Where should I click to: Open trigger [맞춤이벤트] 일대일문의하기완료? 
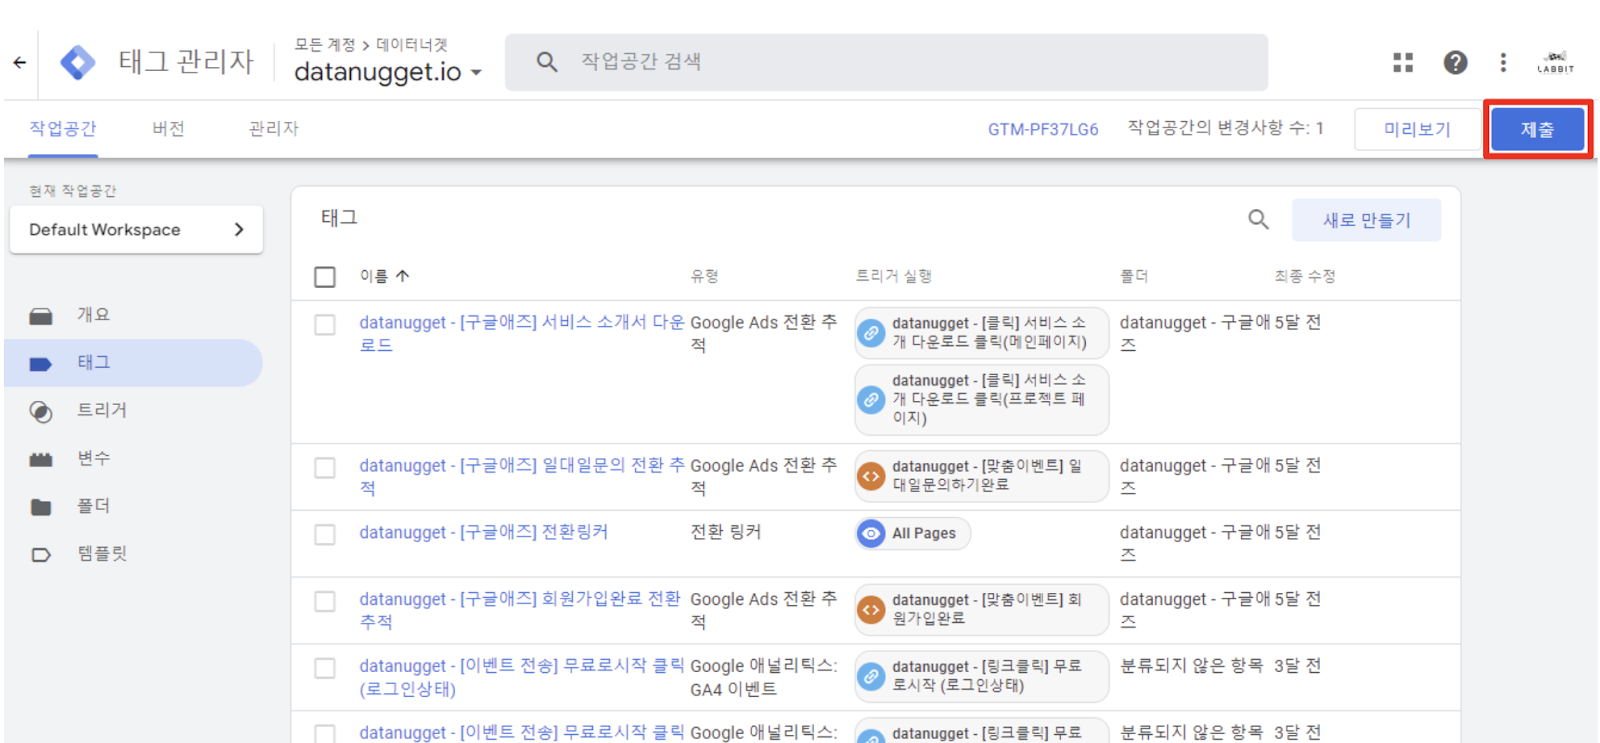pyautogui.click(x=982, y=475)
